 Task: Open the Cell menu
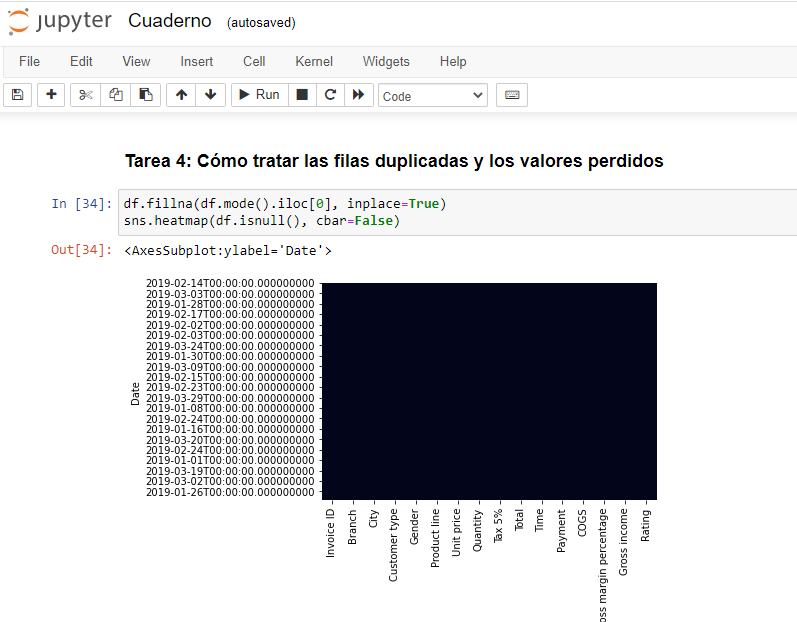254,61
